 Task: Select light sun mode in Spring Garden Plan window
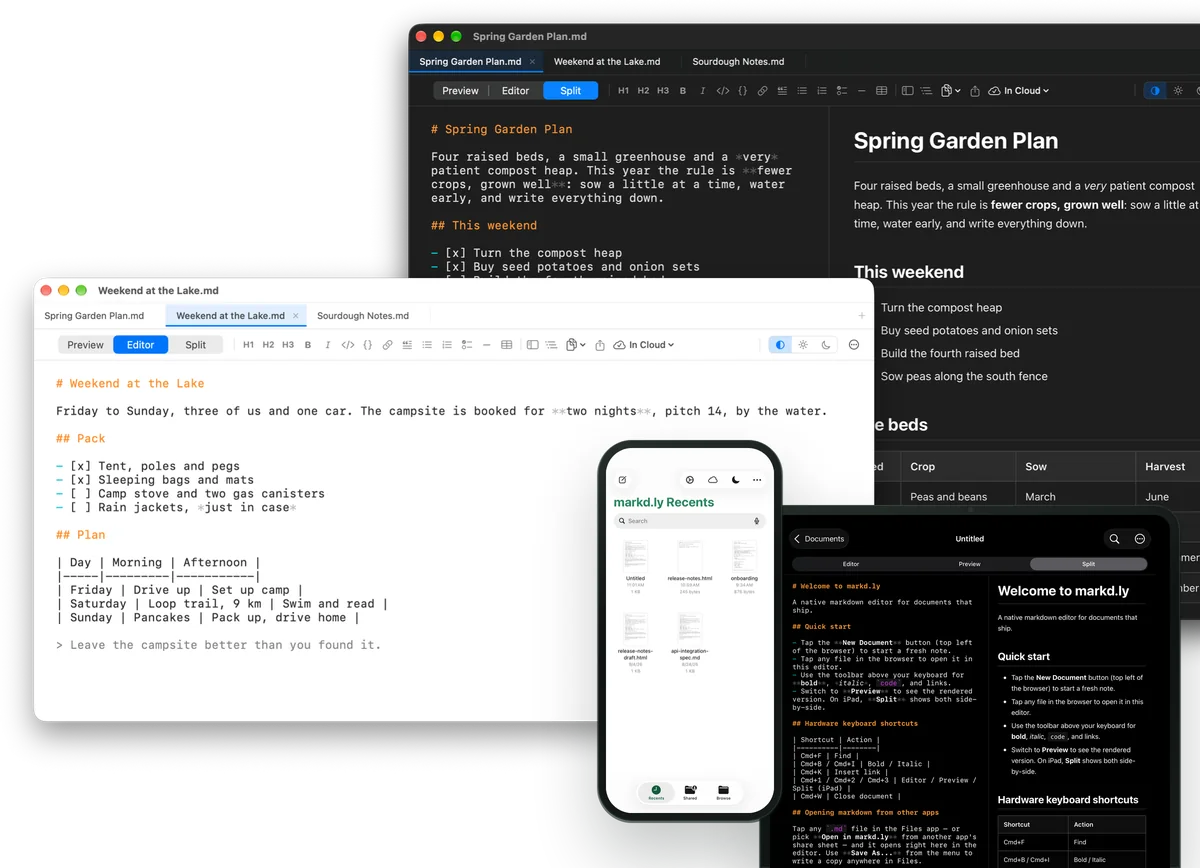click(x=1178, y=91)
